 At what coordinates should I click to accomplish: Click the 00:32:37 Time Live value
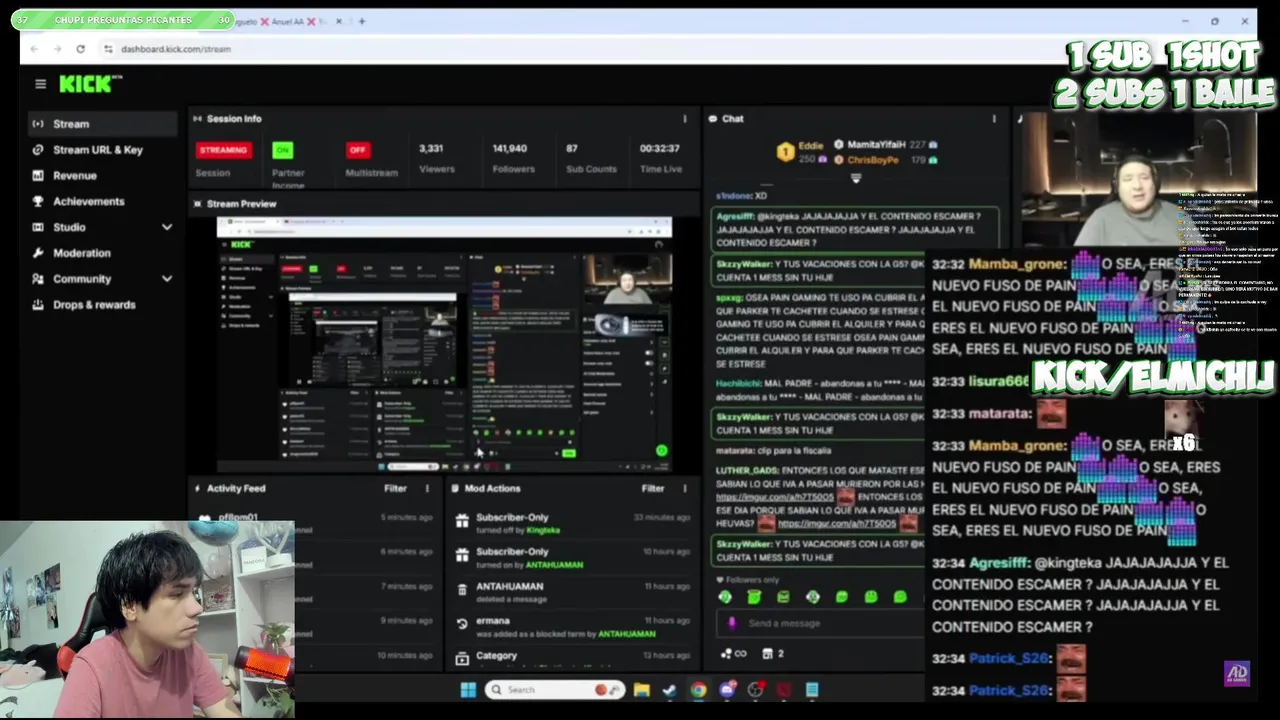[660, 149]
